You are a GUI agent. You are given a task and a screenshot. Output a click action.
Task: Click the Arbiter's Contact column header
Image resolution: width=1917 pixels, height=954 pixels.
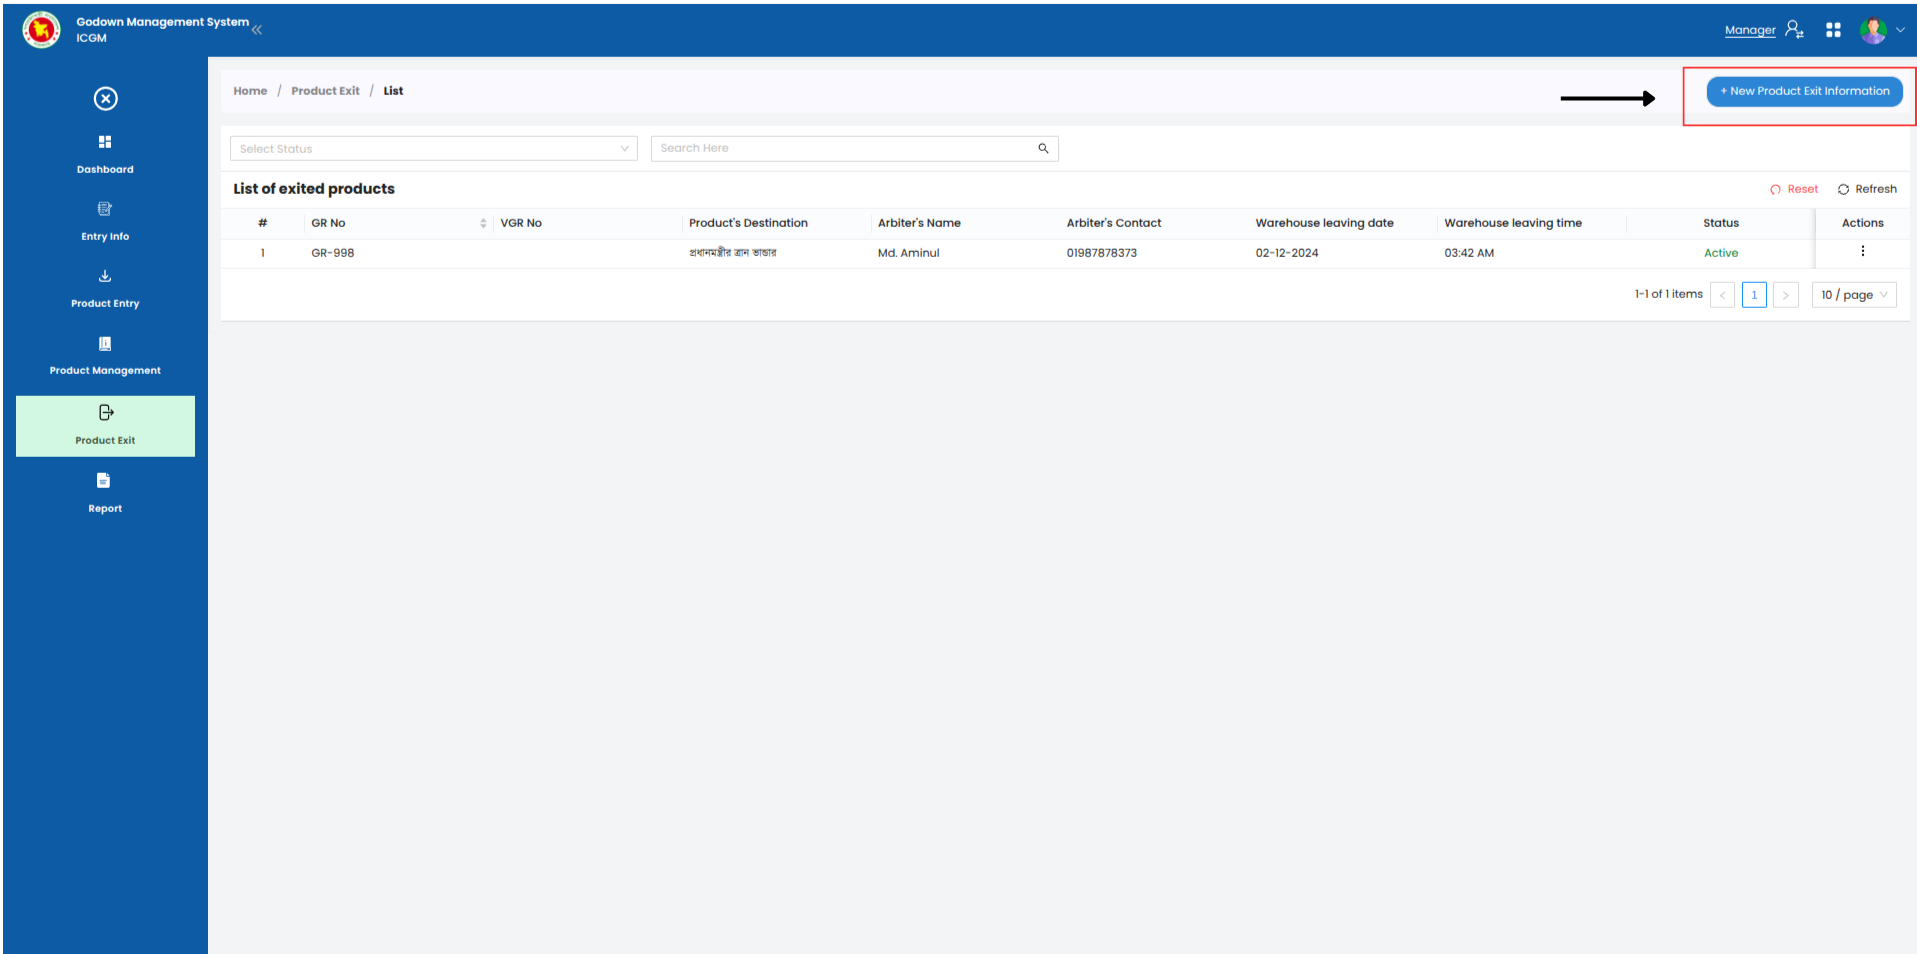pyautogui.click(x=1114, y=223)
